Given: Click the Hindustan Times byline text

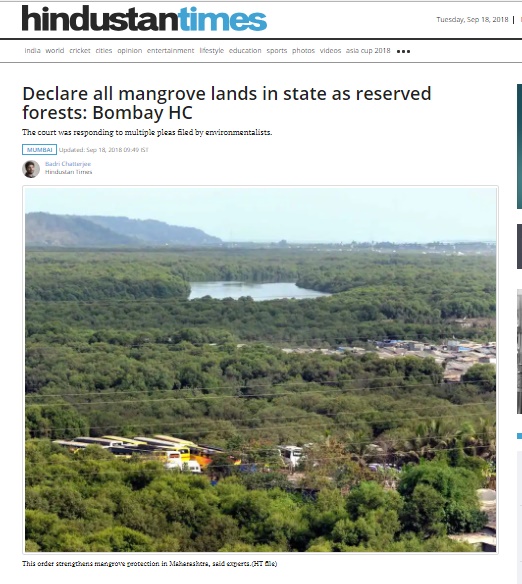Looking at the screenshot, I should click(x=69, y=172).
